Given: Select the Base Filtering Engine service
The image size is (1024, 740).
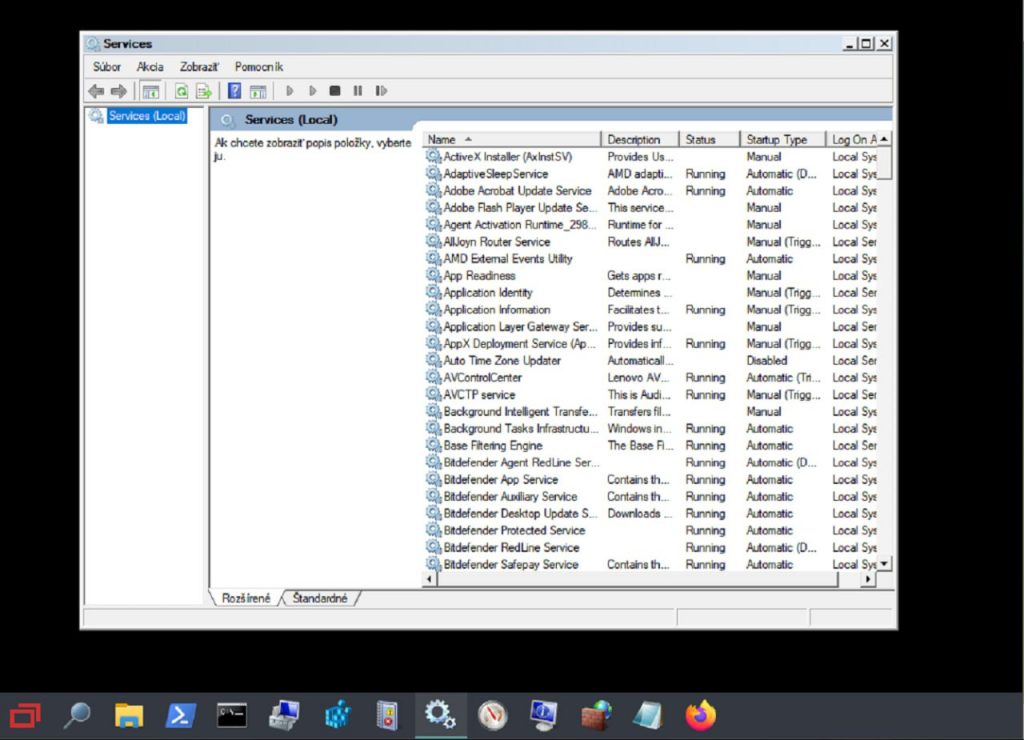Looking at the screenshot, I should 650,445.
